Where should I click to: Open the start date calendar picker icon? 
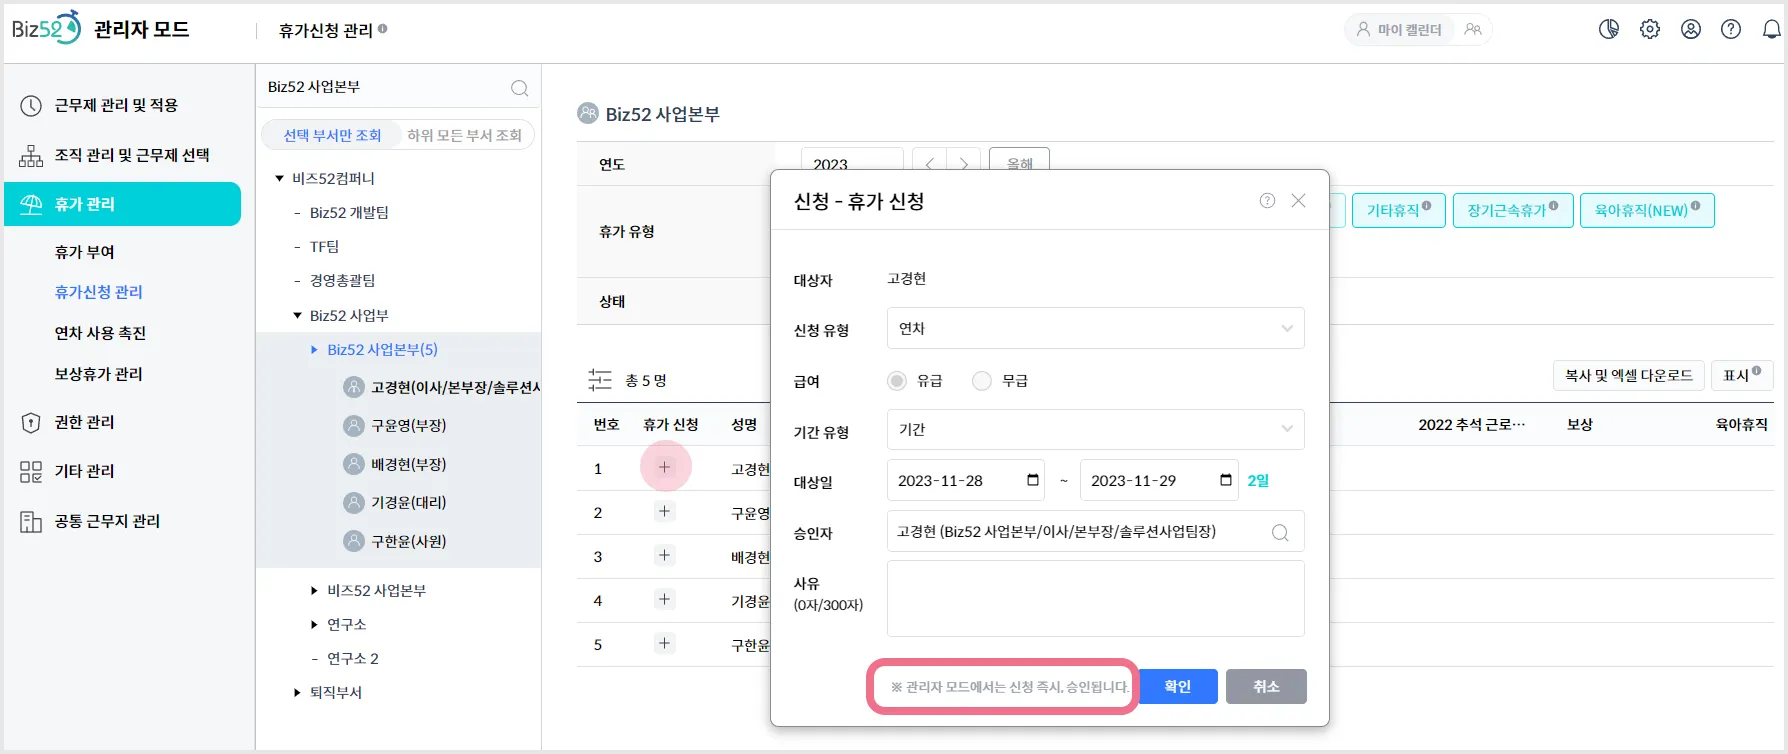1033,480
